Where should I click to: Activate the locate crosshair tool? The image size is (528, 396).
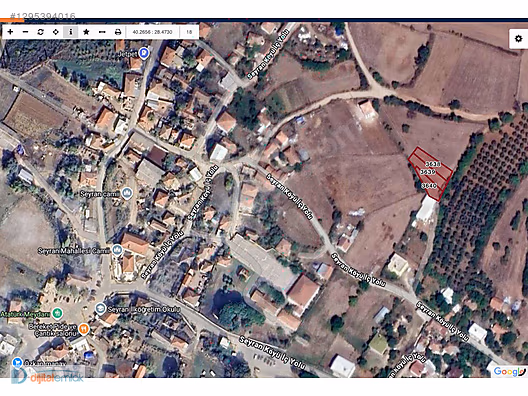coord(56,32)
